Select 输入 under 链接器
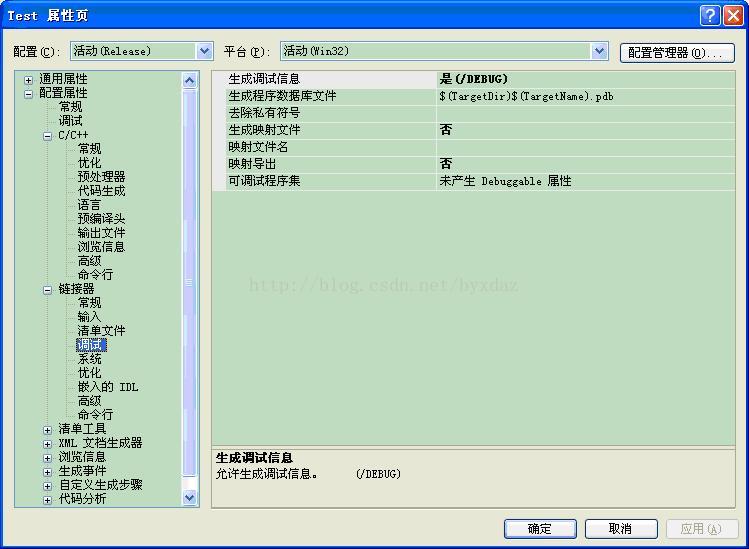The image size is (749, 549). pos(89,317)
